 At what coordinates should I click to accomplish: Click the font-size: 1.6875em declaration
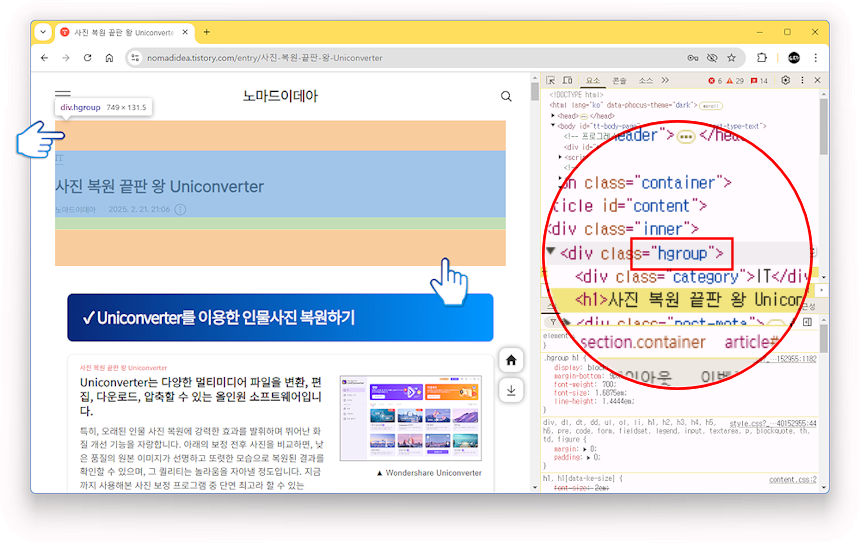pyautogui.click(x=590, y=393)
